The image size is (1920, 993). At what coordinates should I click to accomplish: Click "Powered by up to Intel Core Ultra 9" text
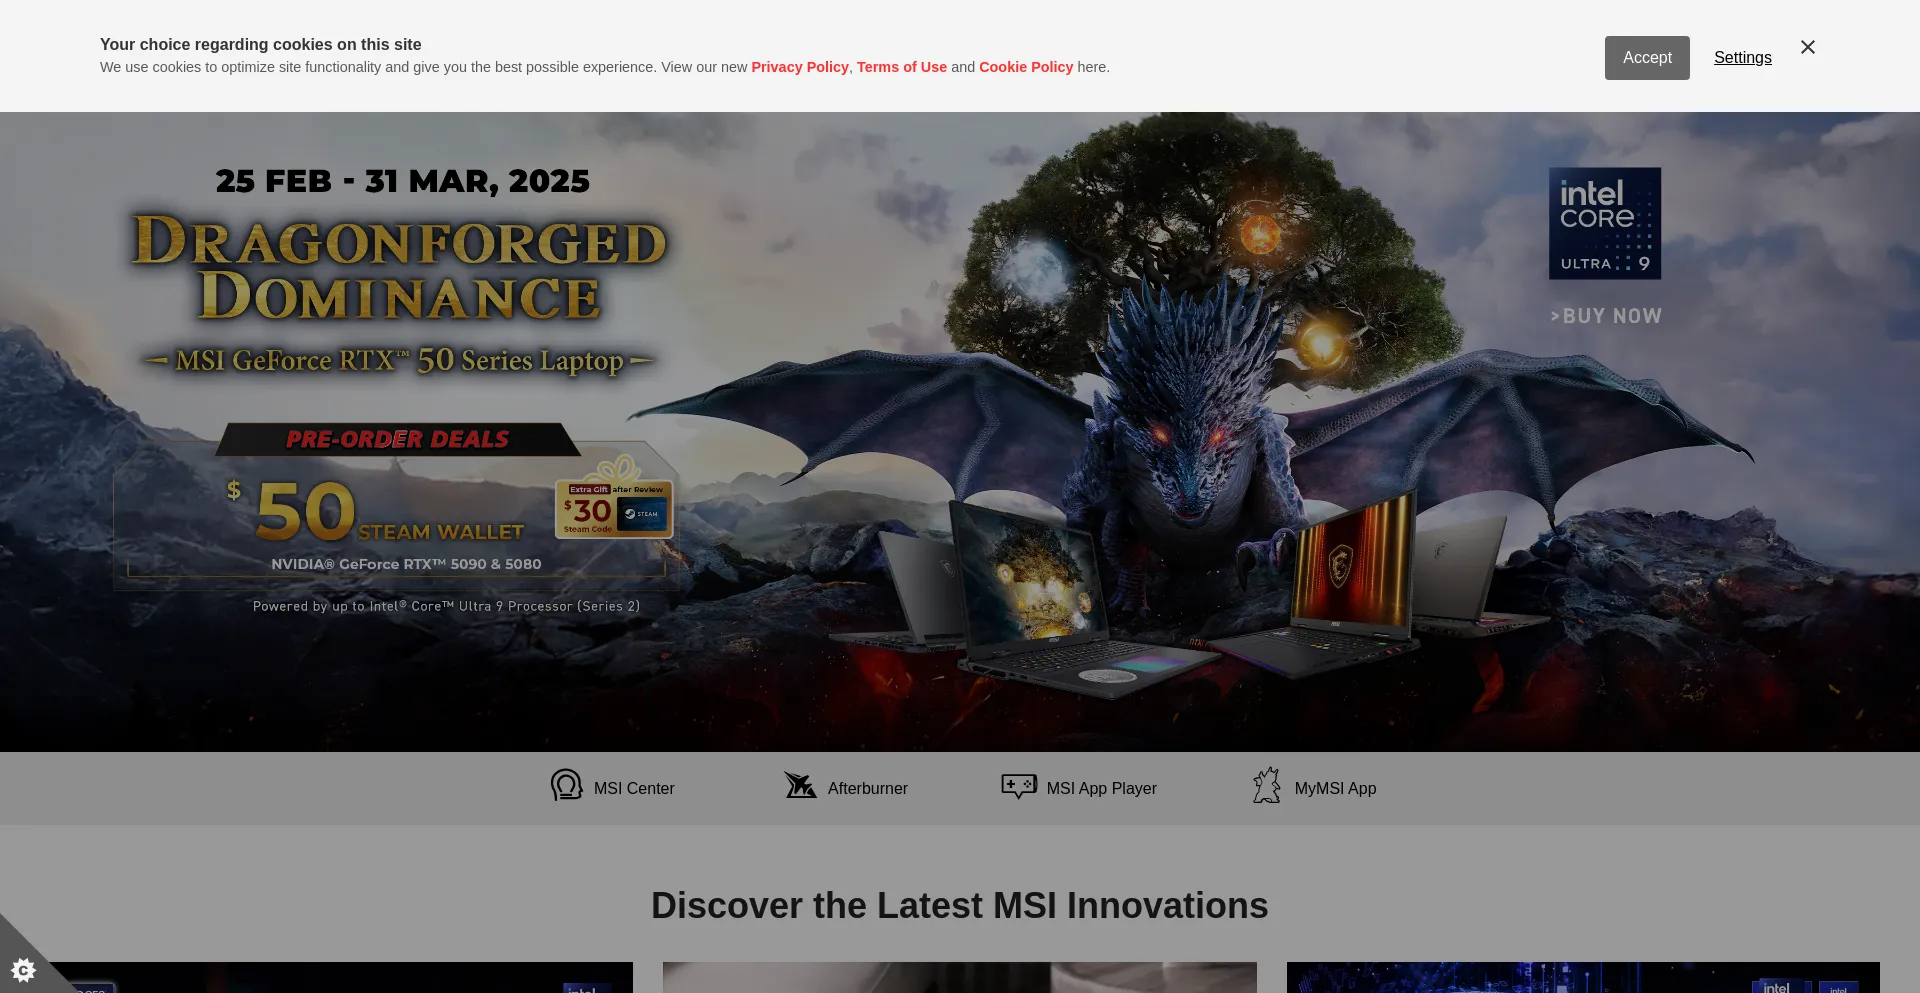(446, 606)
